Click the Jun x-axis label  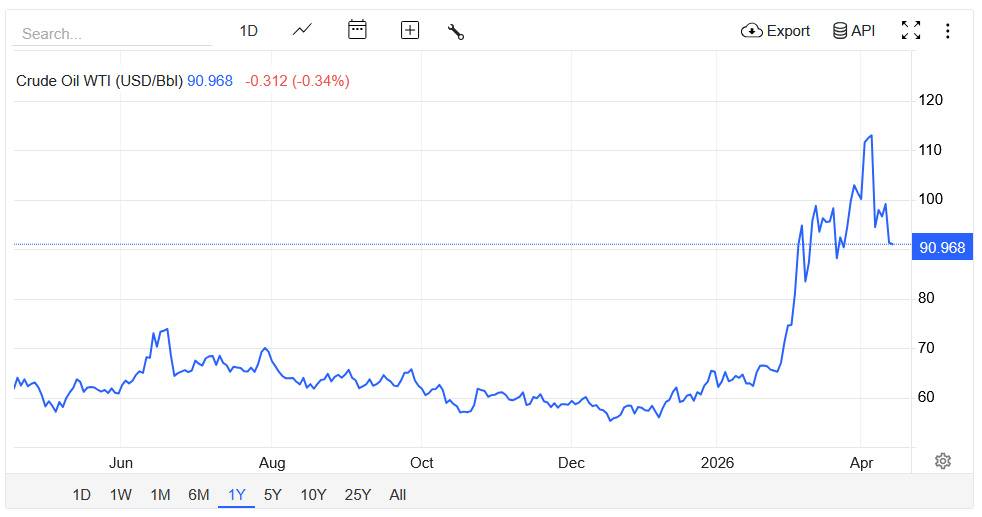[x=121, y=463]
